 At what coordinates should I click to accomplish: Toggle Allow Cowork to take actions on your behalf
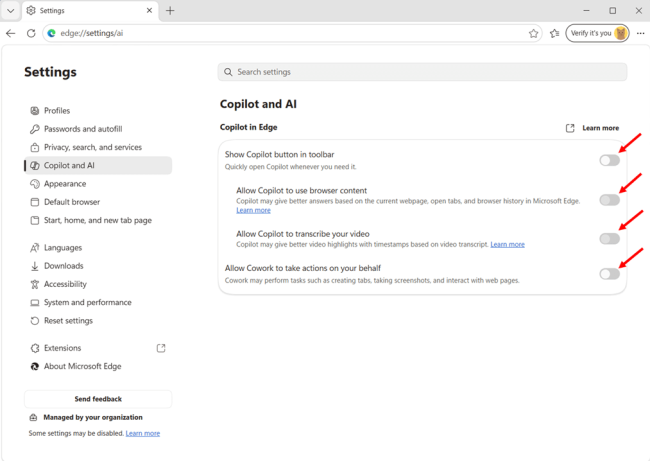point(609,274)
